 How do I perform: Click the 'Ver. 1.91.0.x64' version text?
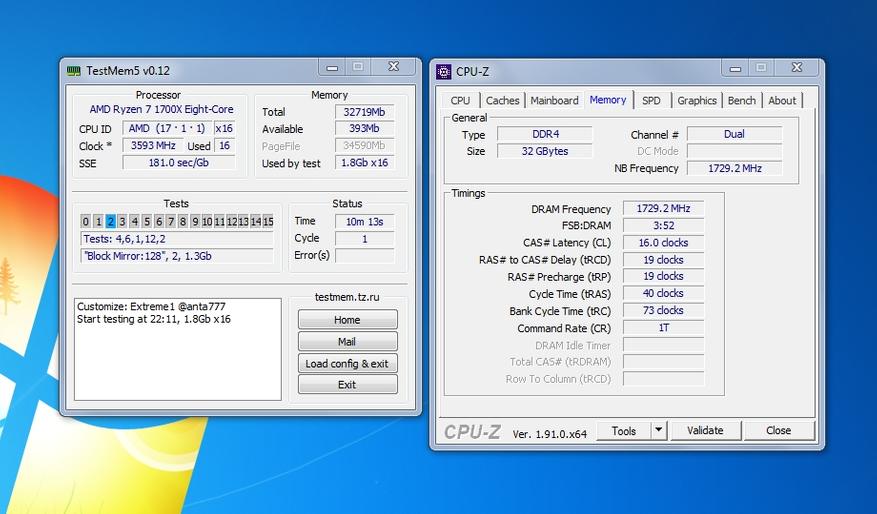[x=550, y=433]
